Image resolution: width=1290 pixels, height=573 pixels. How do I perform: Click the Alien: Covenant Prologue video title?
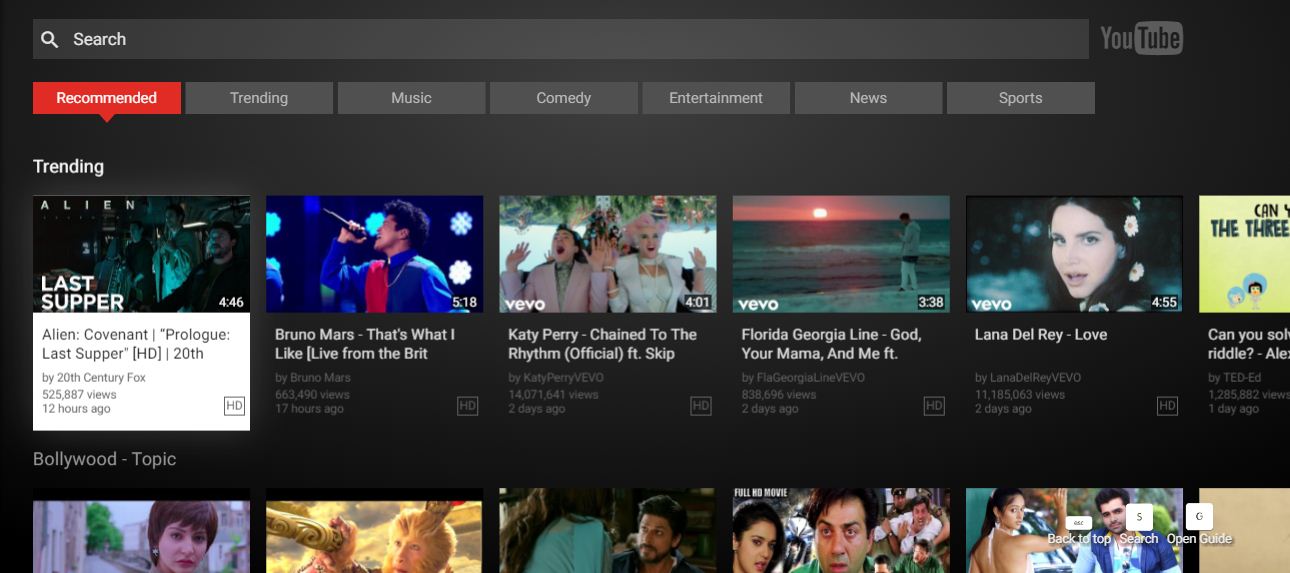click(x=136, y=344)
